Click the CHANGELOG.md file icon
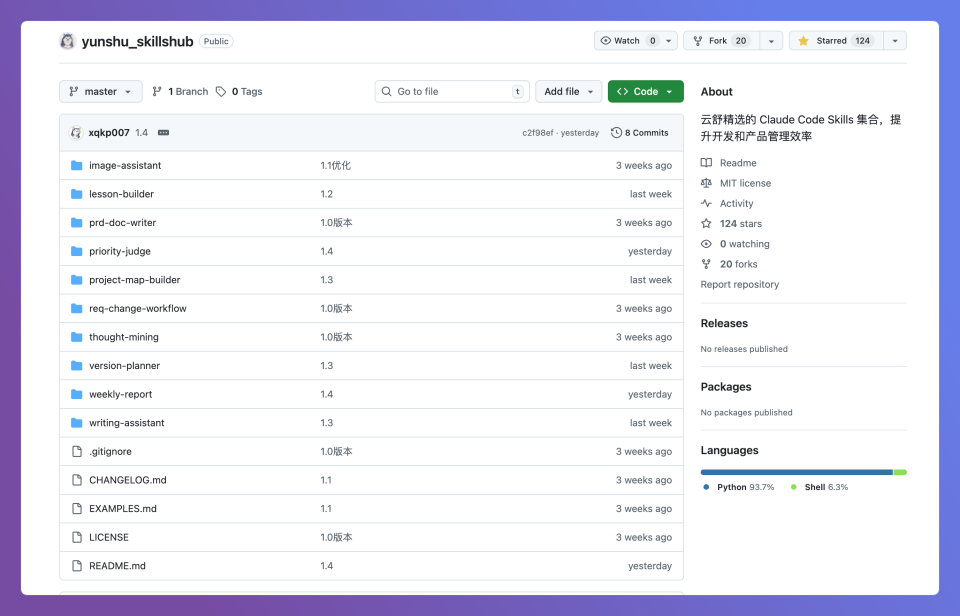 pos(77,480)
